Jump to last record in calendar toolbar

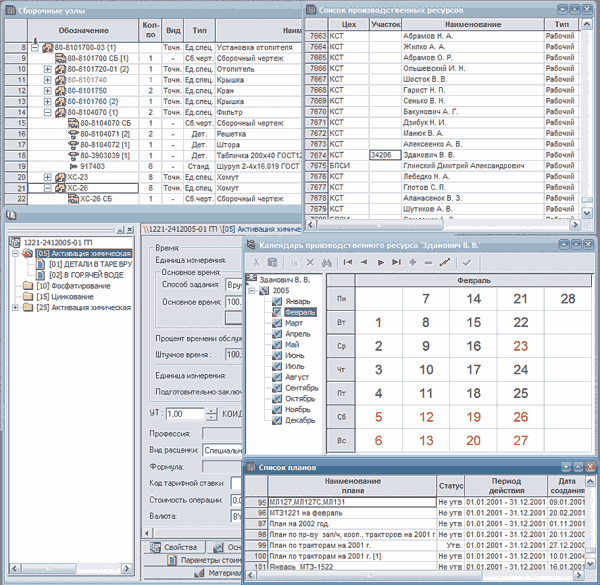tap(396, 262)
